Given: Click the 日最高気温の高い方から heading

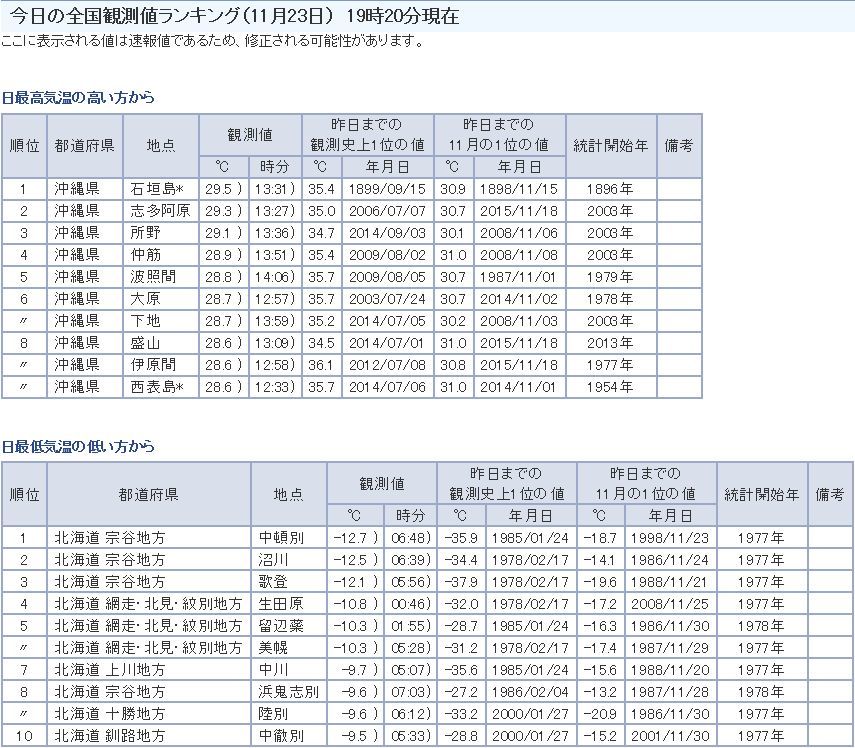Looking at the screenshot, I should (78, 98).
